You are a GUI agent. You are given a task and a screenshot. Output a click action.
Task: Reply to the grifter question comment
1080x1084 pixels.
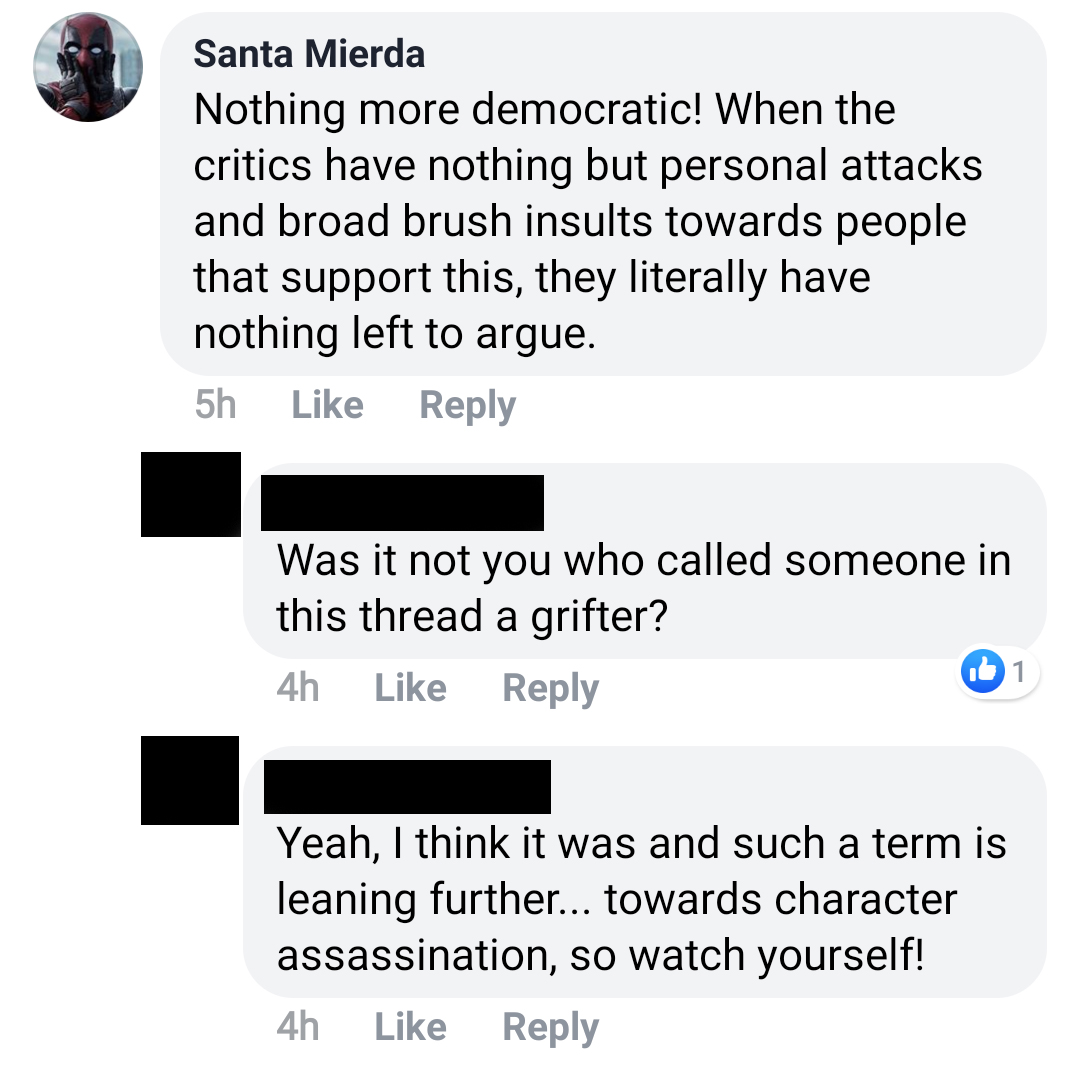coord(550,689)
